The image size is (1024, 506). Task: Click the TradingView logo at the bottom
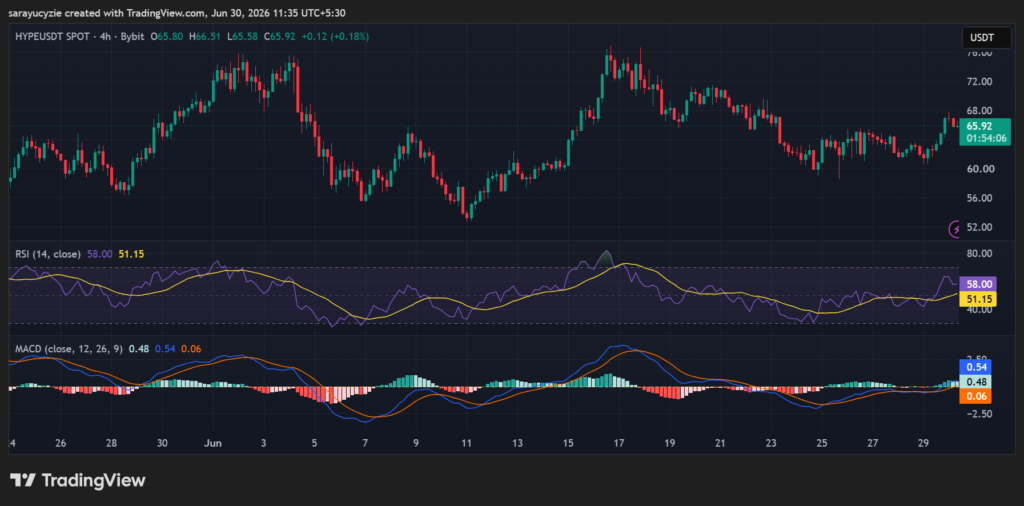(78, 481)
